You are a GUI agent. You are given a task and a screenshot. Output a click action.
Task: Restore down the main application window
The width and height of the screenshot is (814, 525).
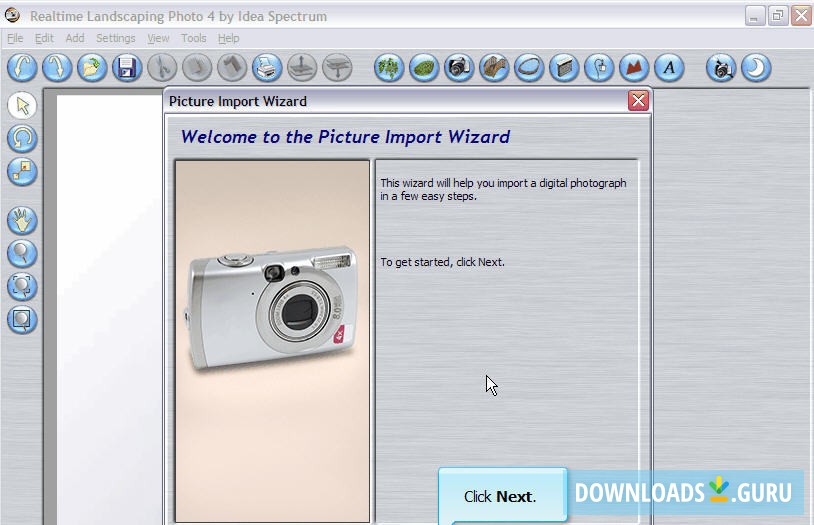pyautogui.click(x=778, y=16)
